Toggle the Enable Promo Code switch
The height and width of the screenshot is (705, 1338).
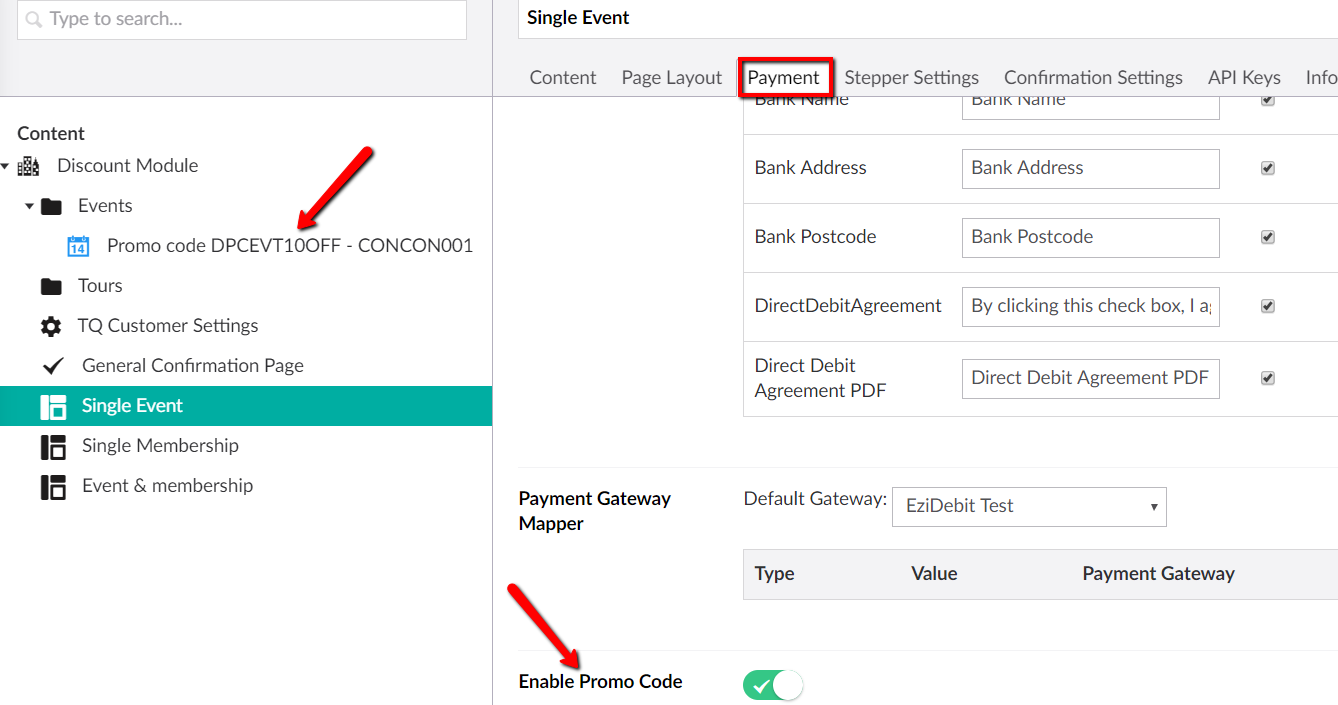pos(773,685)
